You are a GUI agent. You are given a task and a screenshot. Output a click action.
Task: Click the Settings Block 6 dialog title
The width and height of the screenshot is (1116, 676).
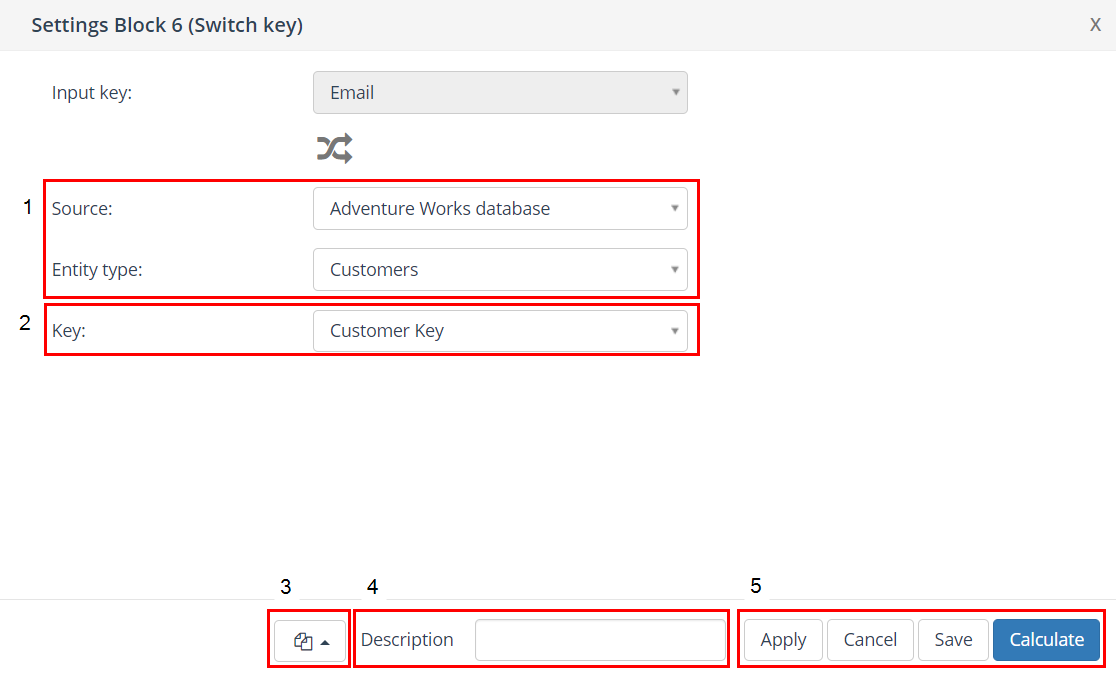[x=167, y=25]
